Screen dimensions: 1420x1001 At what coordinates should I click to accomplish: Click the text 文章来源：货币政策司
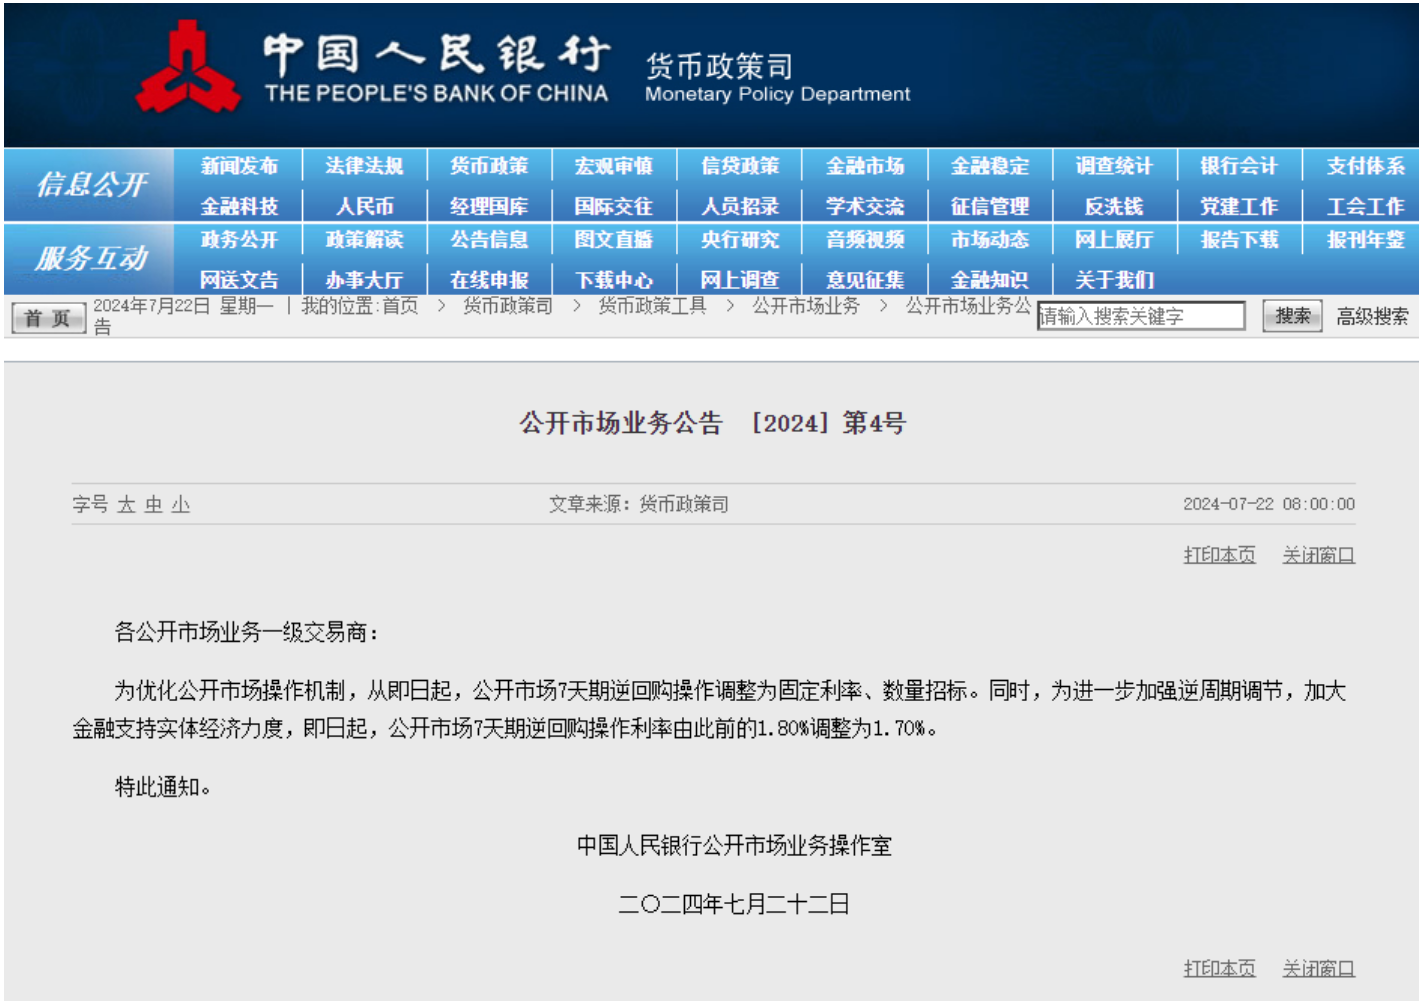point(639,505)
